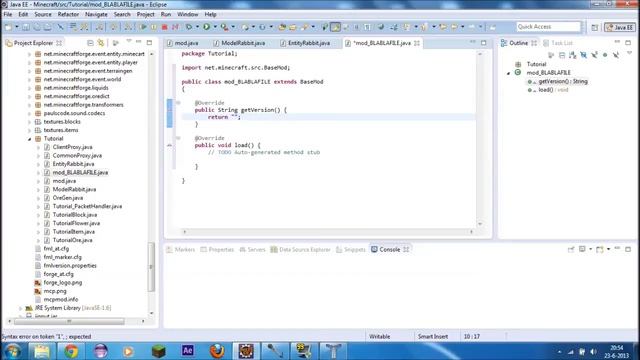Click the Minecraft block taskbar icon
The height and width of the screenshot is (360, 640).
[x=158, y=351]
